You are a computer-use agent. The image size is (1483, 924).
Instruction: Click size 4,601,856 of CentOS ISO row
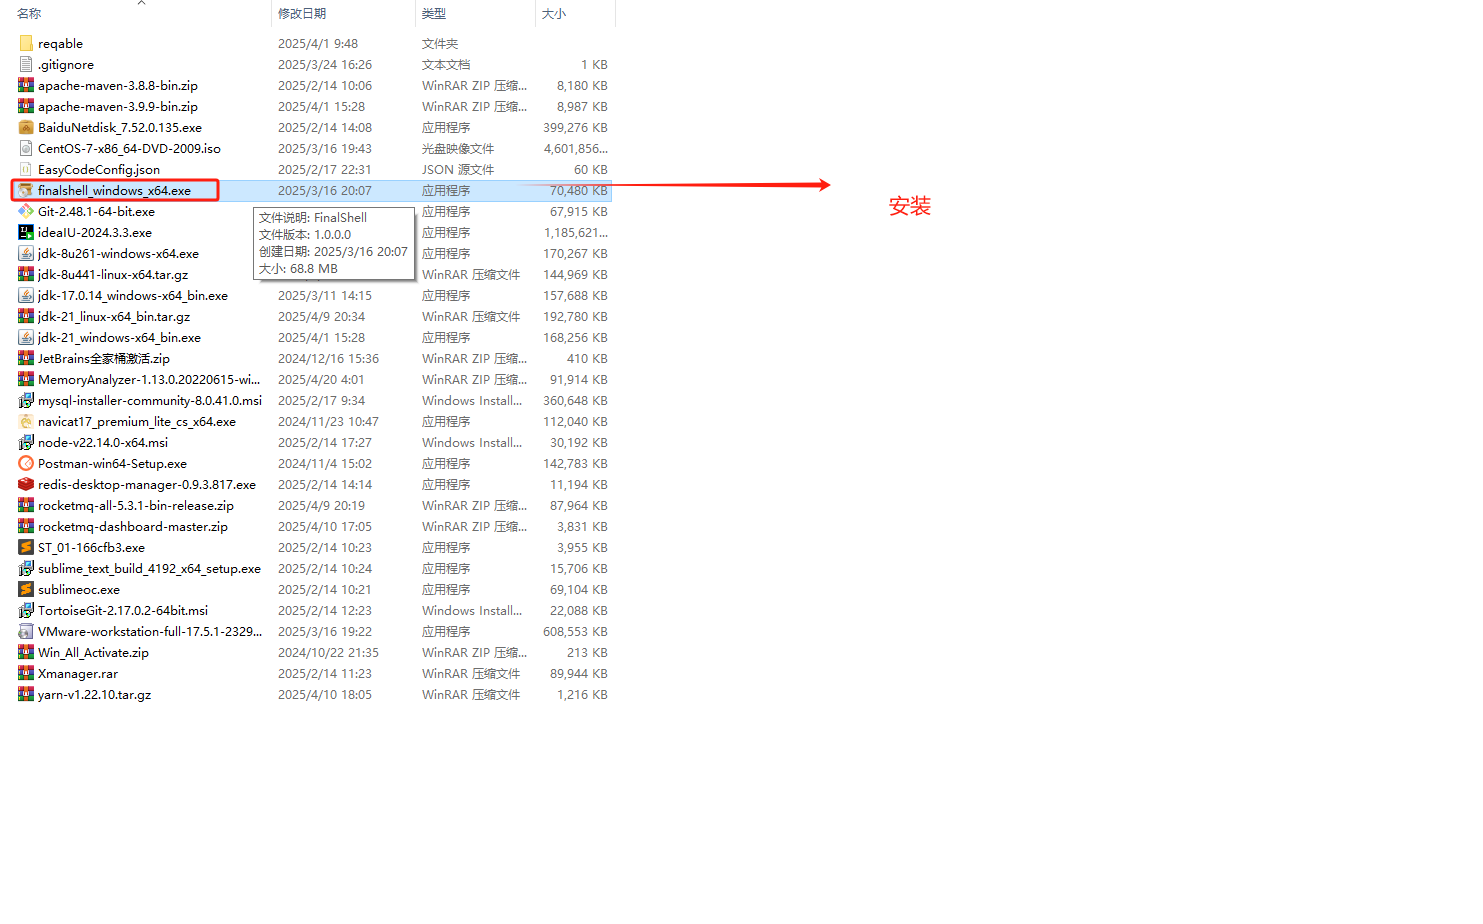click(576, 148)
